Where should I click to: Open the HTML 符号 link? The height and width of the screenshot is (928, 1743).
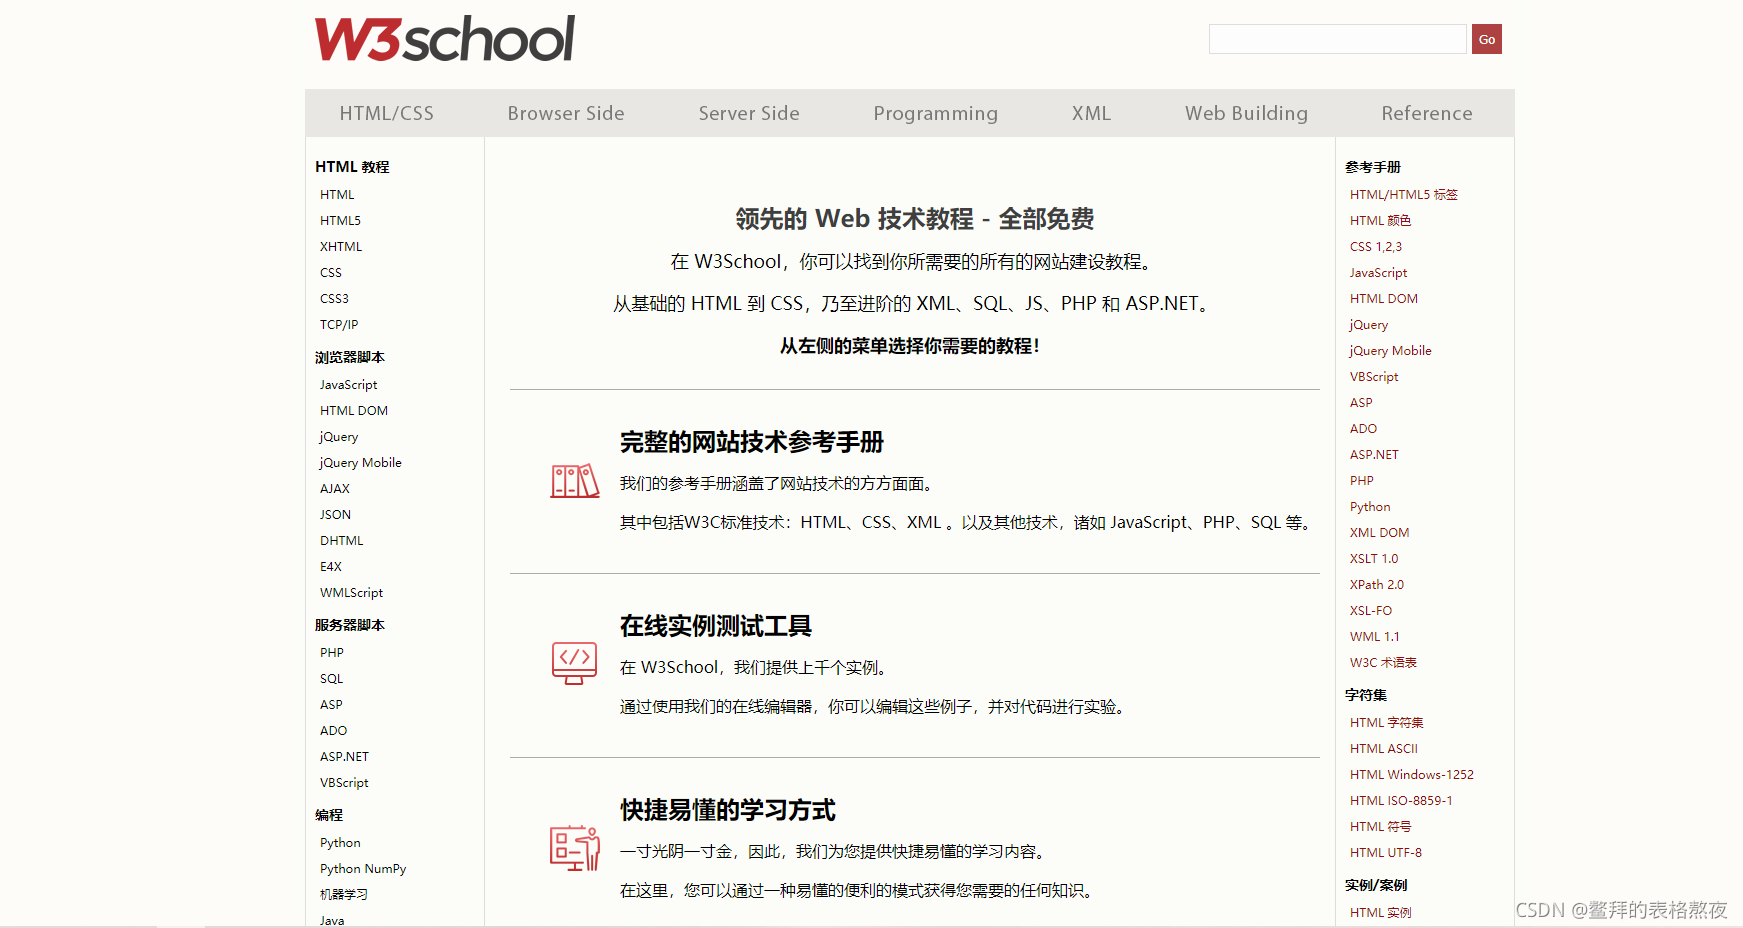(1380, 827)
